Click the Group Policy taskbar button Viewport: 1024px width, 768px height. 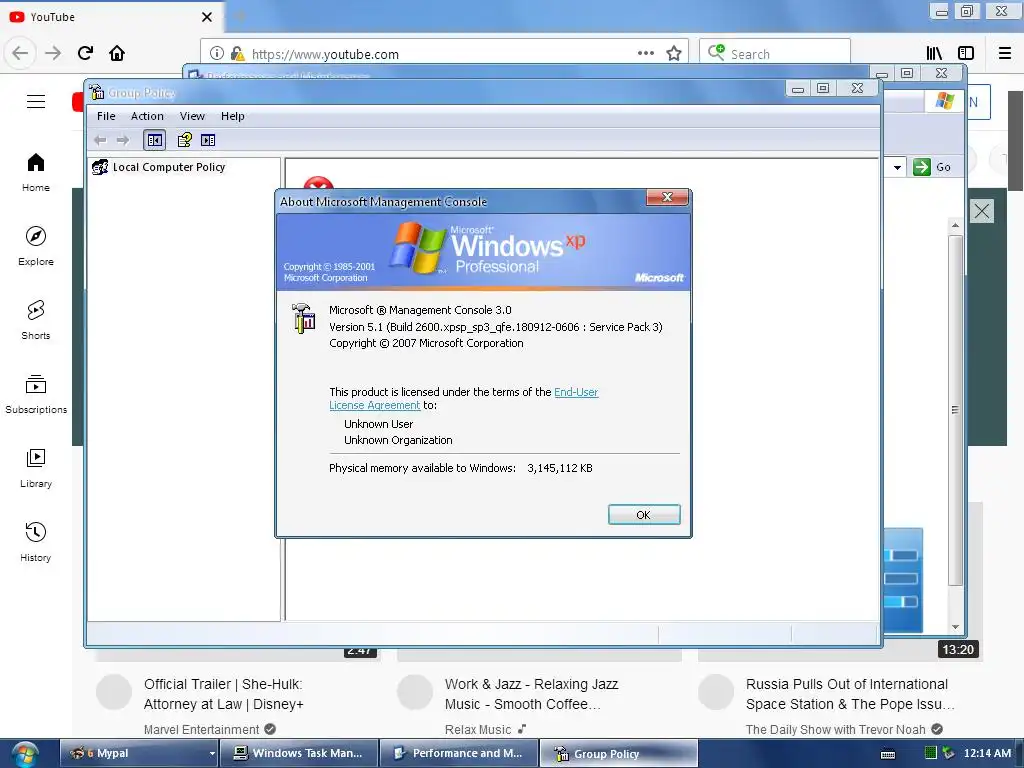tap(618, 753)
